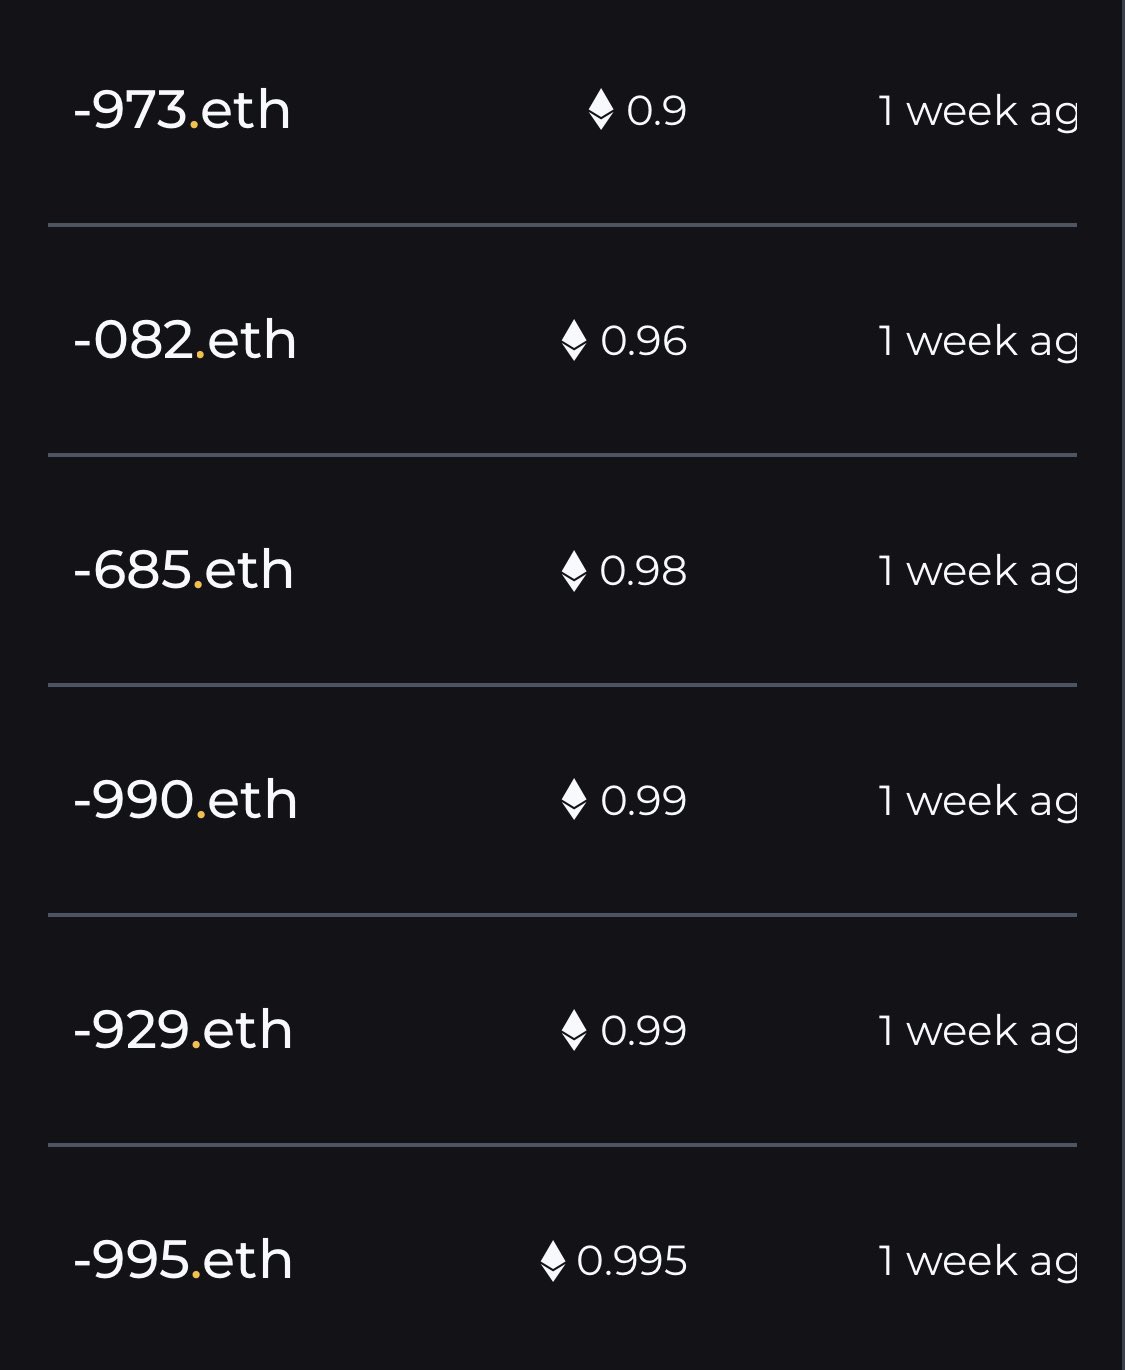
Task: Click the timestamp in the -995.eth row
Action: (978, 1262)
